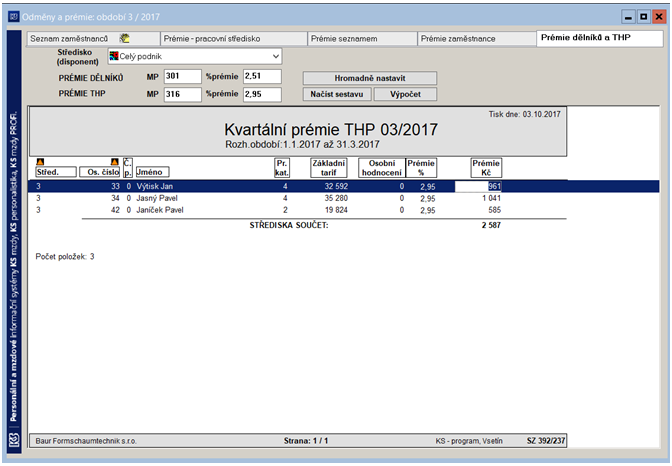Image resolution: width=672 pixels, height=466 pixels.
Task: Select the Prémie zaměstnance tab
Action: (x=477, y=39)
